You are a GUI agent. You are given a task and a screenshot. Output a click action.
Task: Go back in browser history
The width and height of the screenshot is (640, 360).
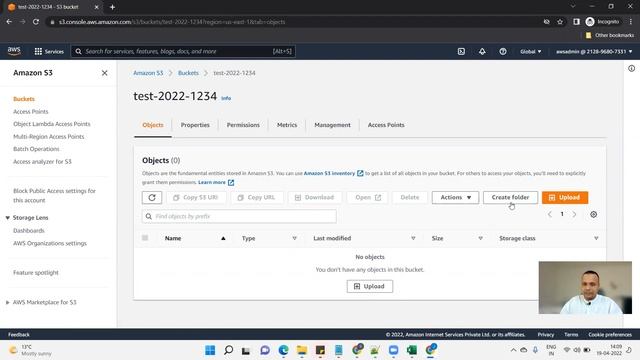tap(9, 22)
